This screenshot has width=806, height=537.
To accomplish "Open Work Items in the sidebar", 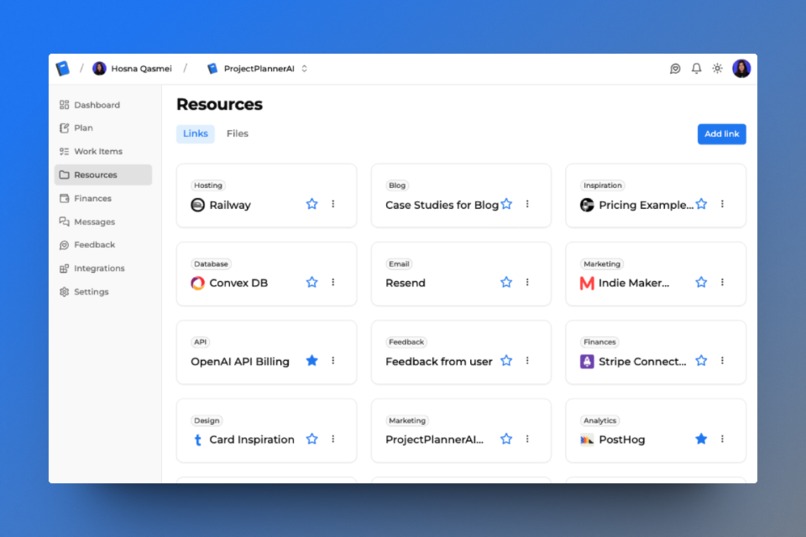I will click(x=103, y=151).
